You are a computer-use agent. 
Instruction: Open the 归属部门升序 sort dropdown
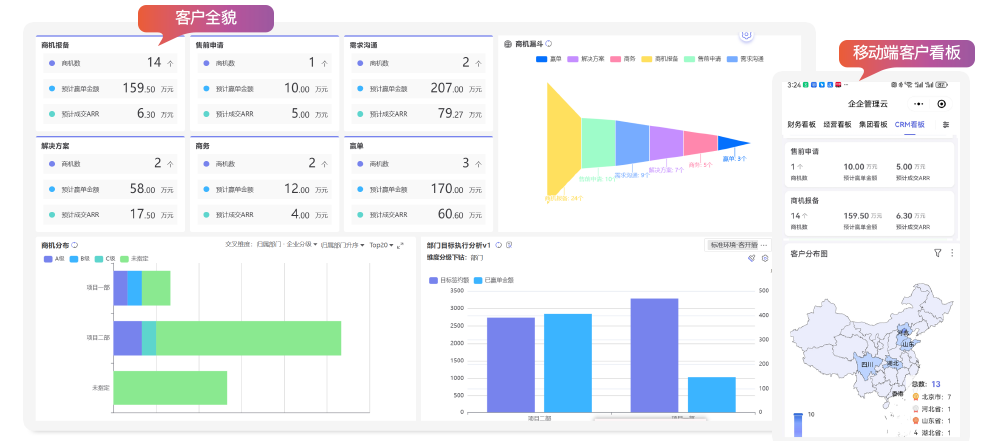click(x=342, y=245)
